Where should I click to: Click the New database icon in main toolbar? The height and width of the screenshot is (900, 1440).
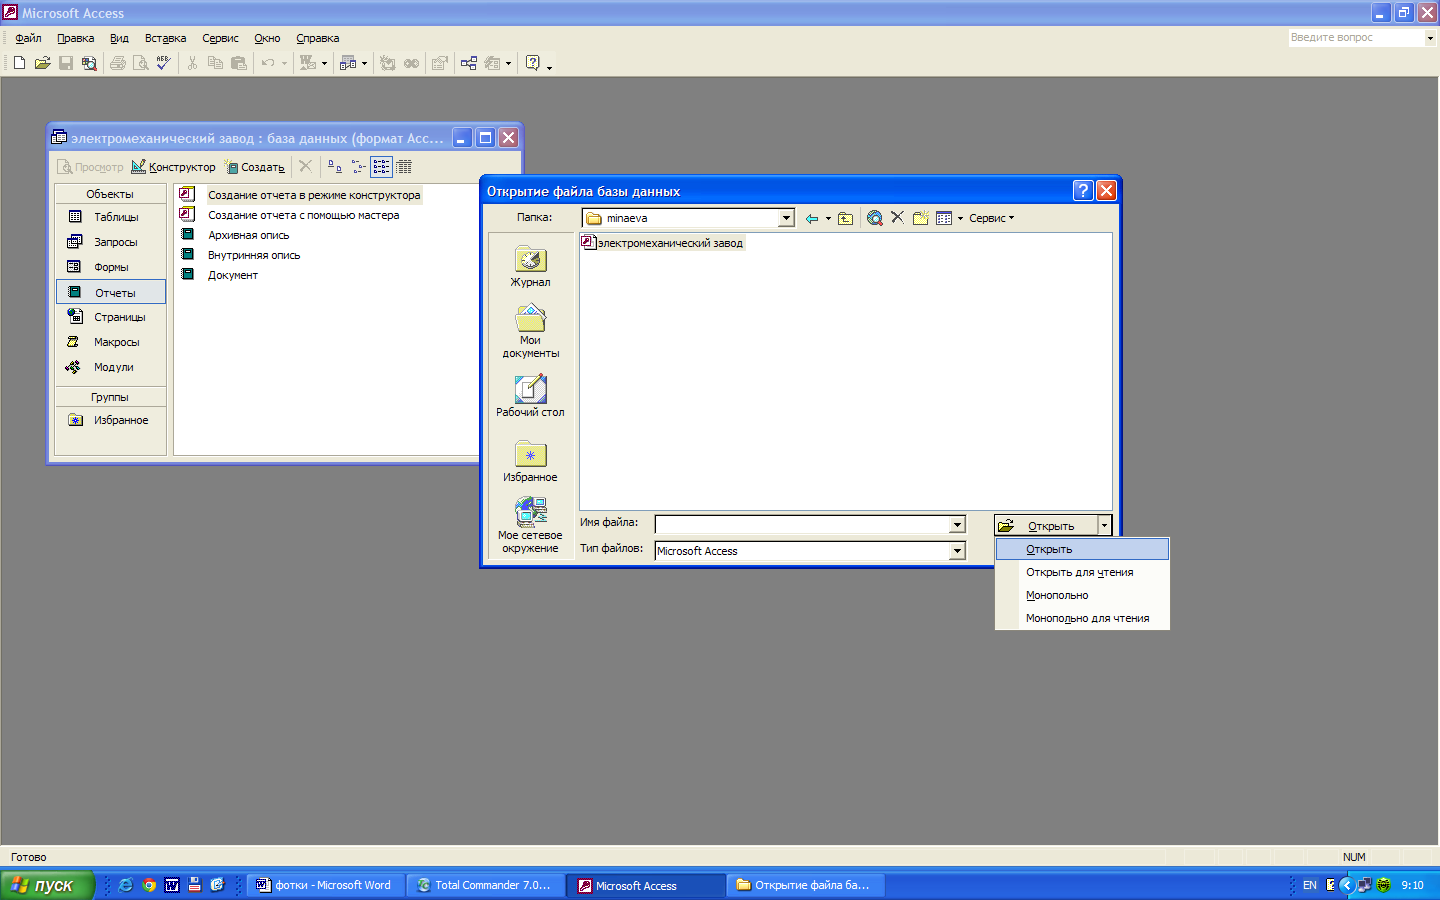coord(19,63)
